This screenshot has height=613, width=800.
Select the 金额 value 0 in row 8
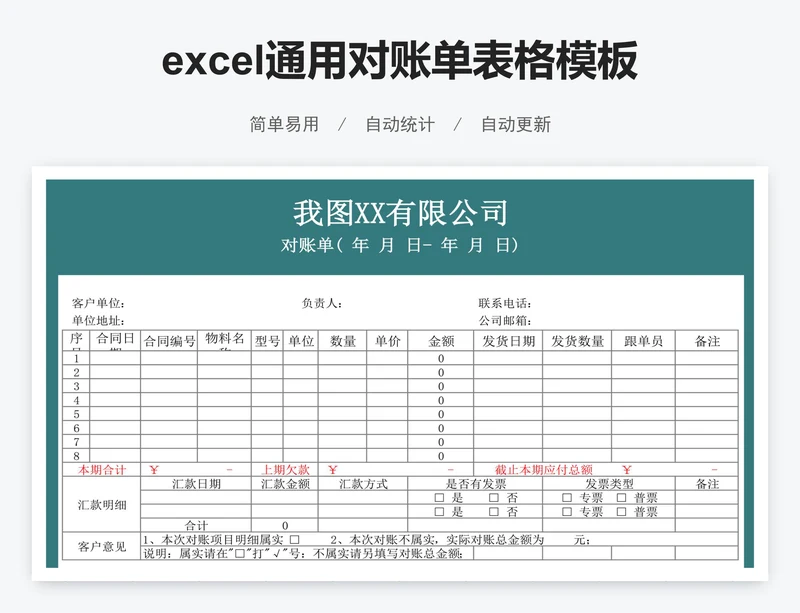click(441, 456)
